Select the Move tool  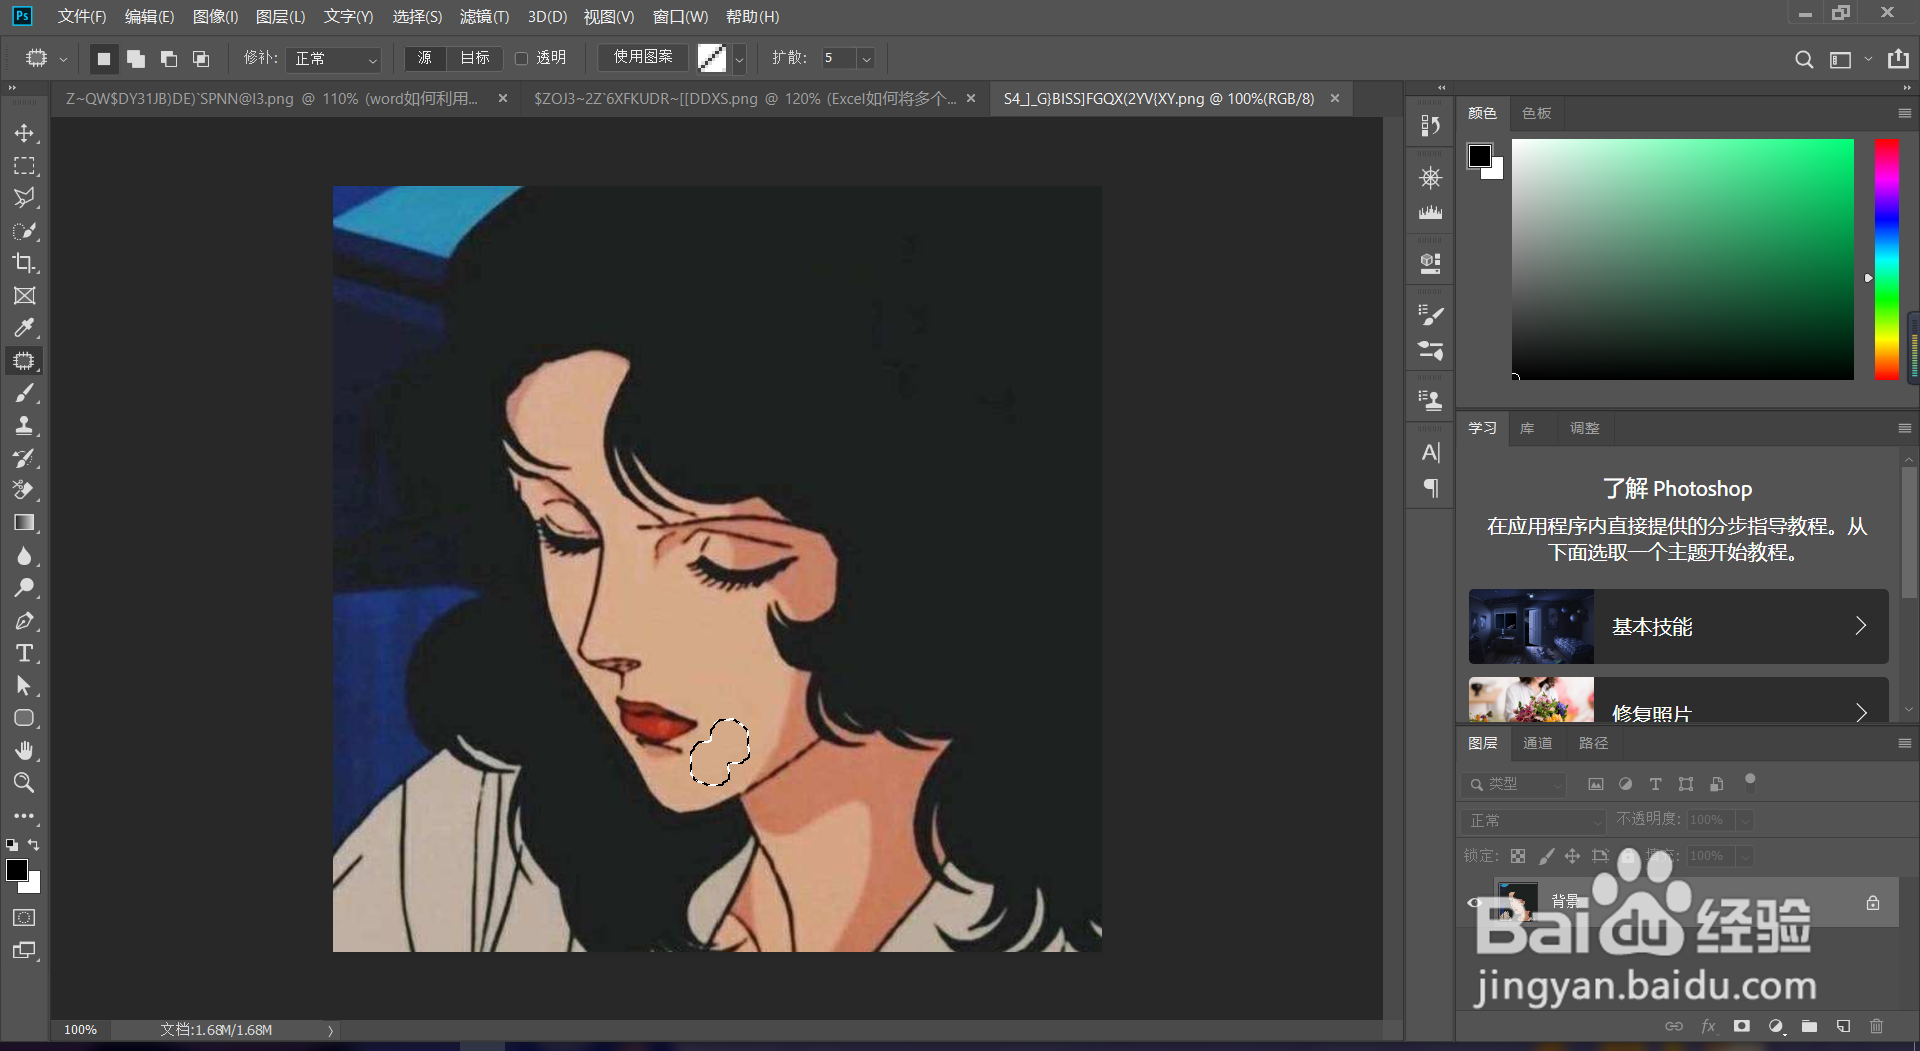click(x=24, y=133)
